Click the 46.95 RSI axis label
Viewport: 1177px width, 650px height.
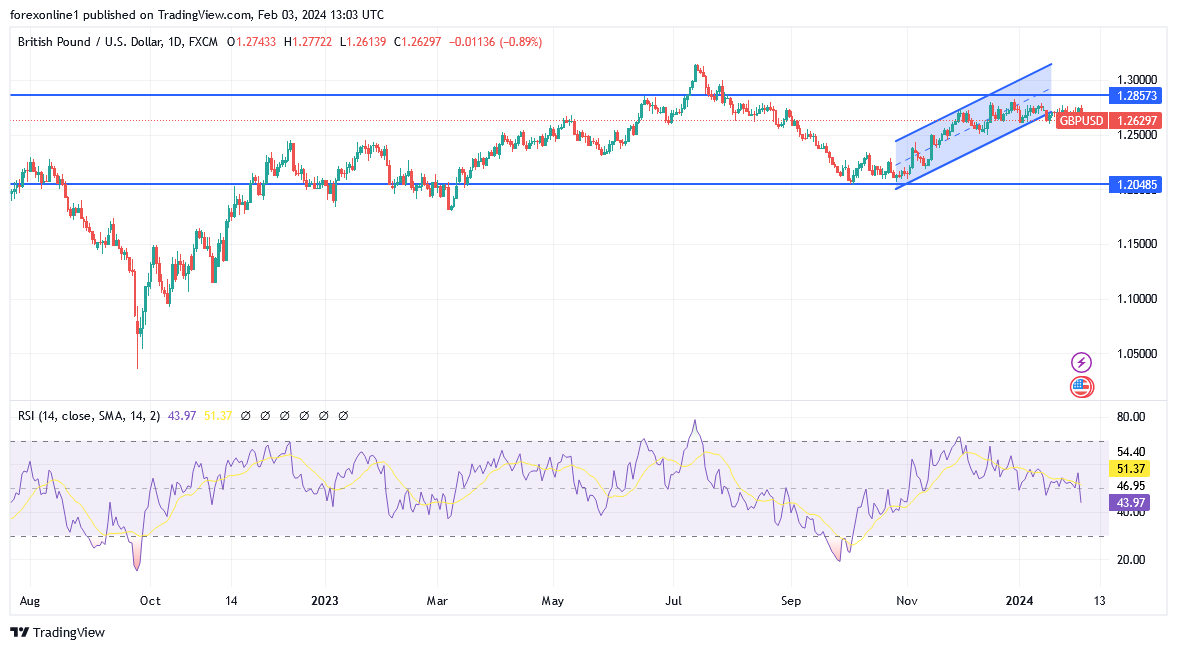(1131, 486)
